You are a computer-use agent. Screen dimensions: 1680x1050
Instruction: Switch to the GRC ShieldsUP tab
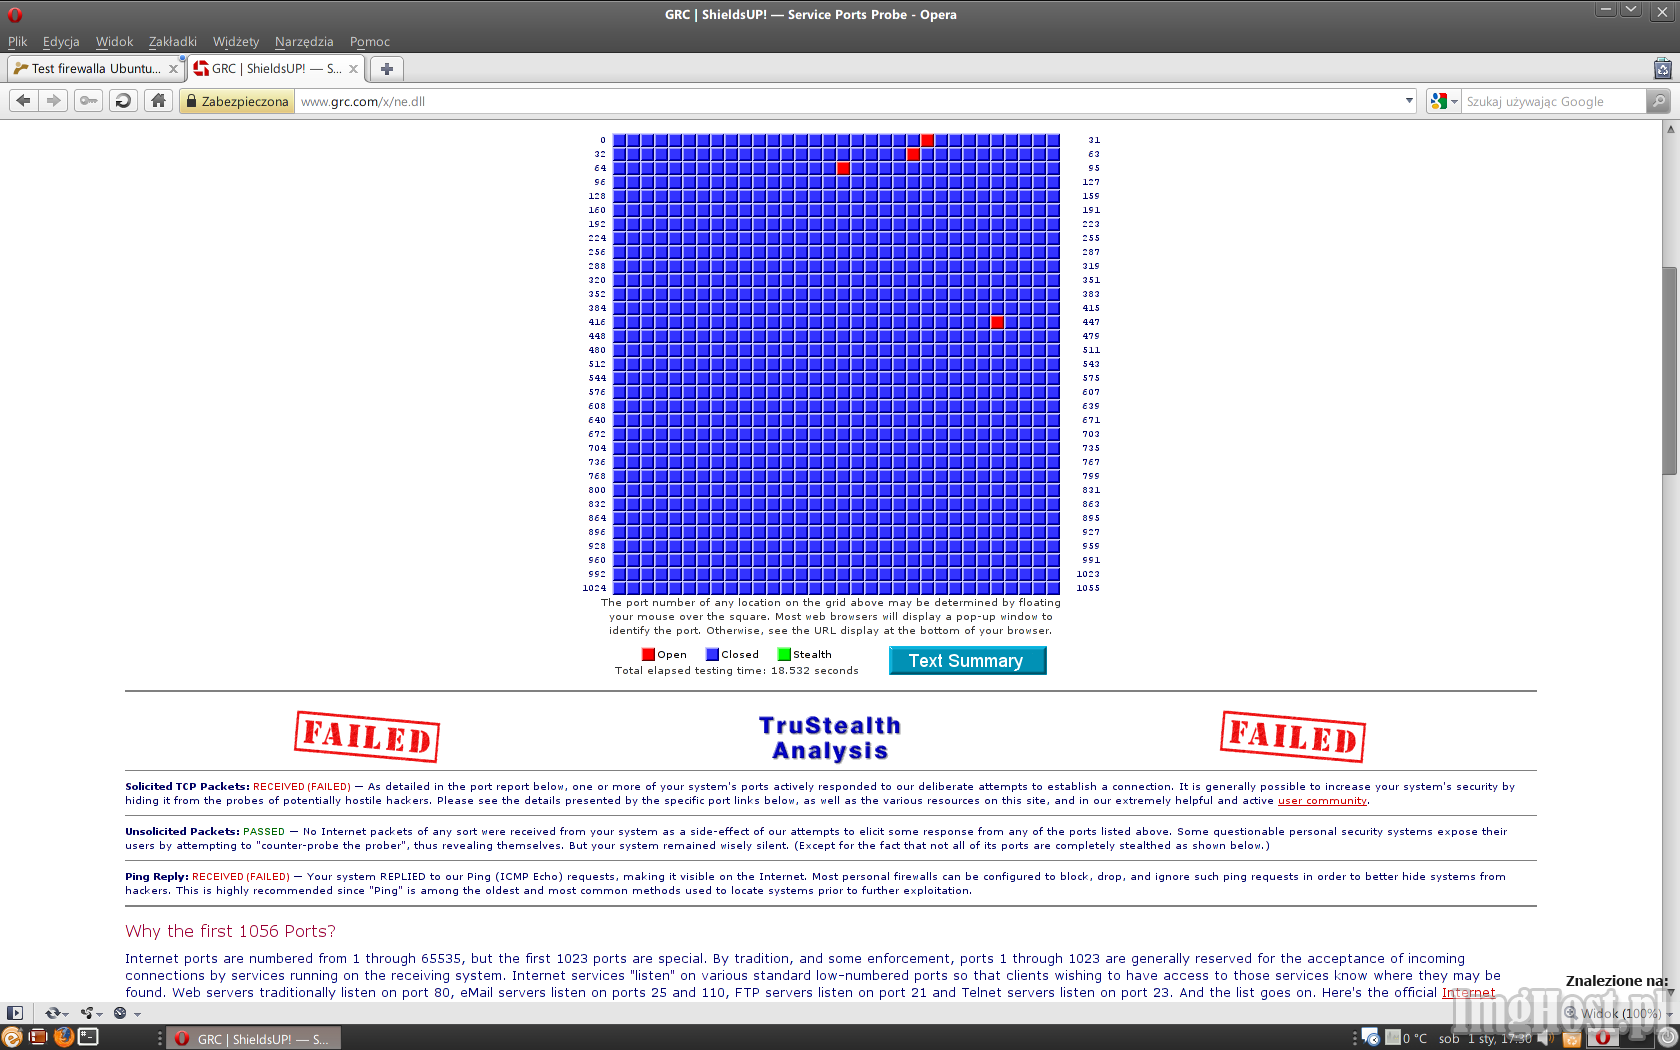275,69
